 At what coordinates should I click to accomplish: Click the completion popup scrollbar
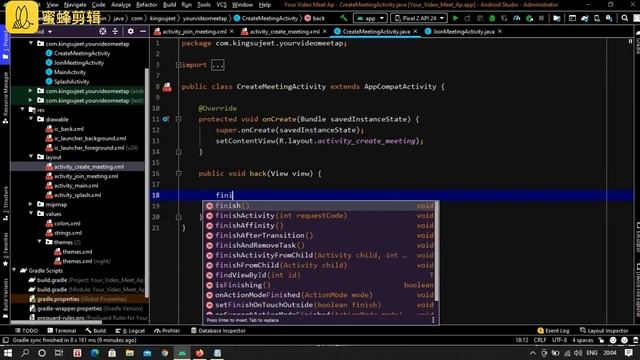click(437, 251)
